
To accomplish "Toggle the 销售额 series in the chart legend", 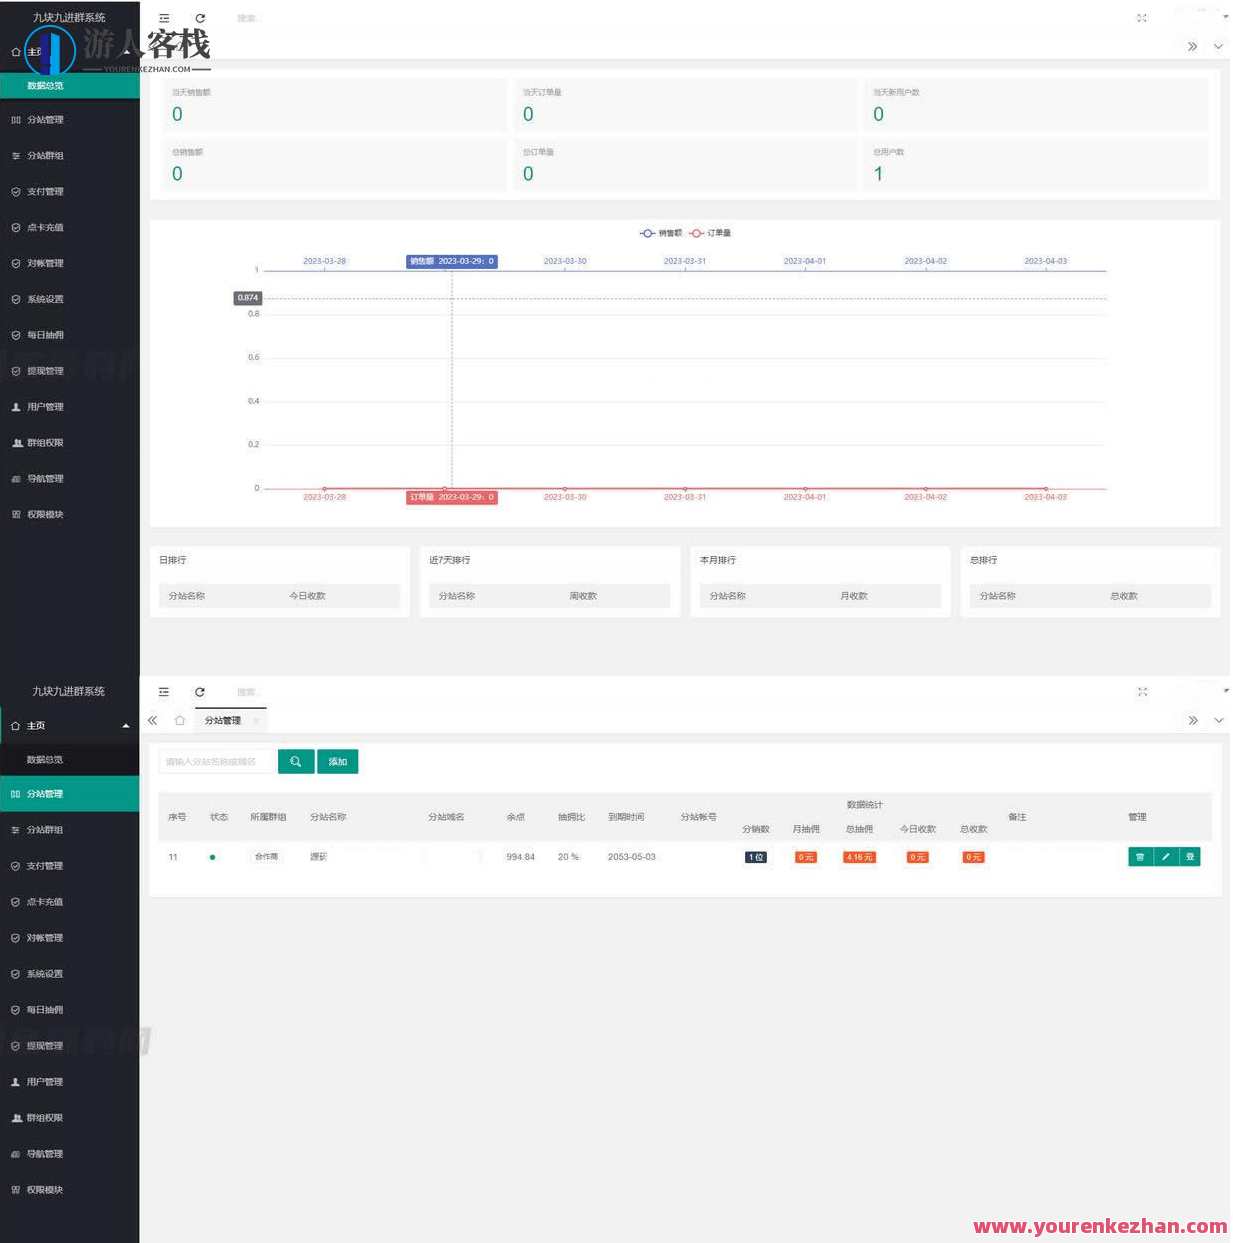I will [661, 233].
